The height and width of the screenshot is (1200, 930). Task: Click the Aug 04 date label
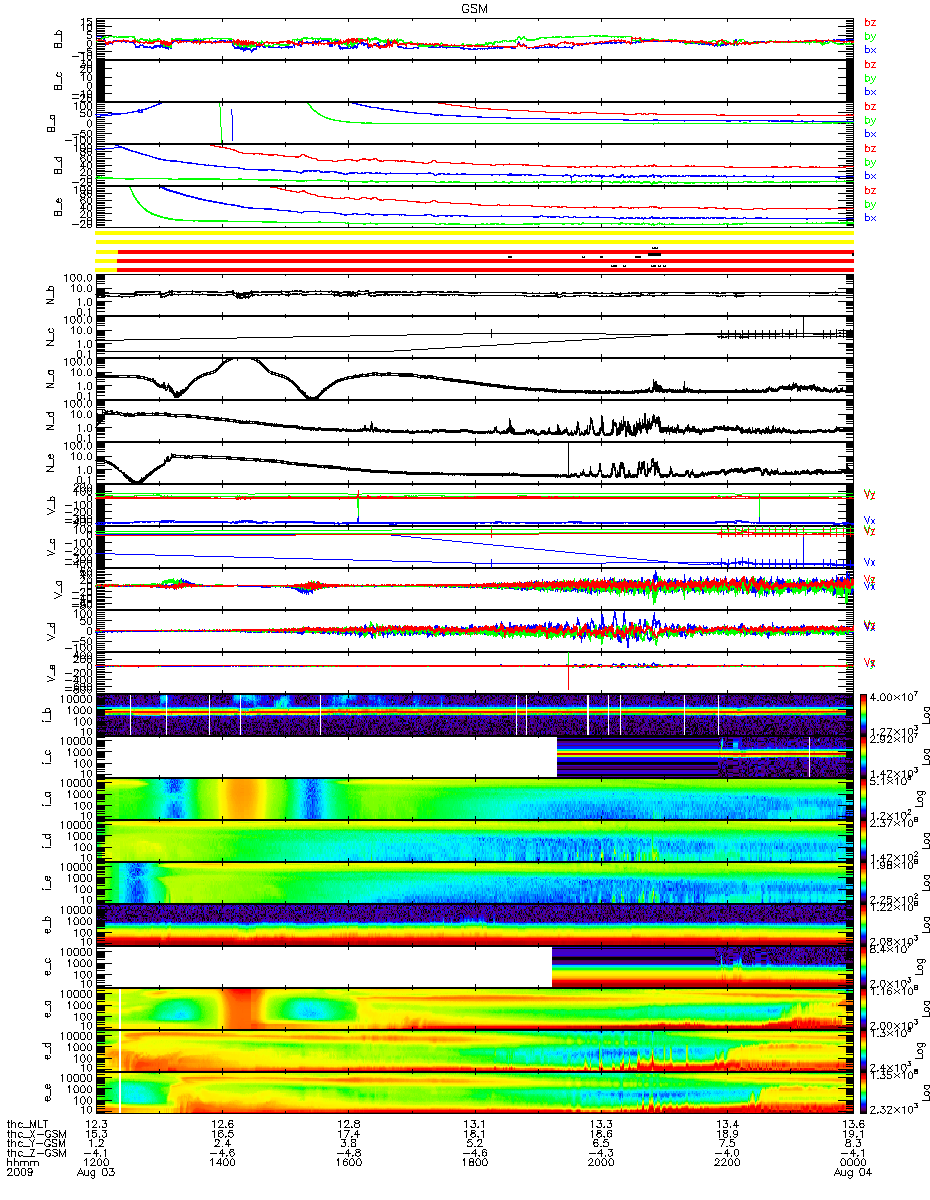click(851, 1172)
